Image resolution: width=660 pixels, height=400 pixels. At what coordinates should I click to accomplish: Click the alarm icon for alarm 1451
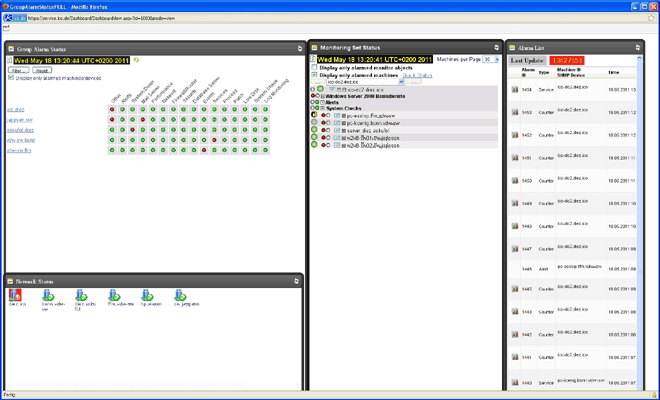[x=515, y=157]
